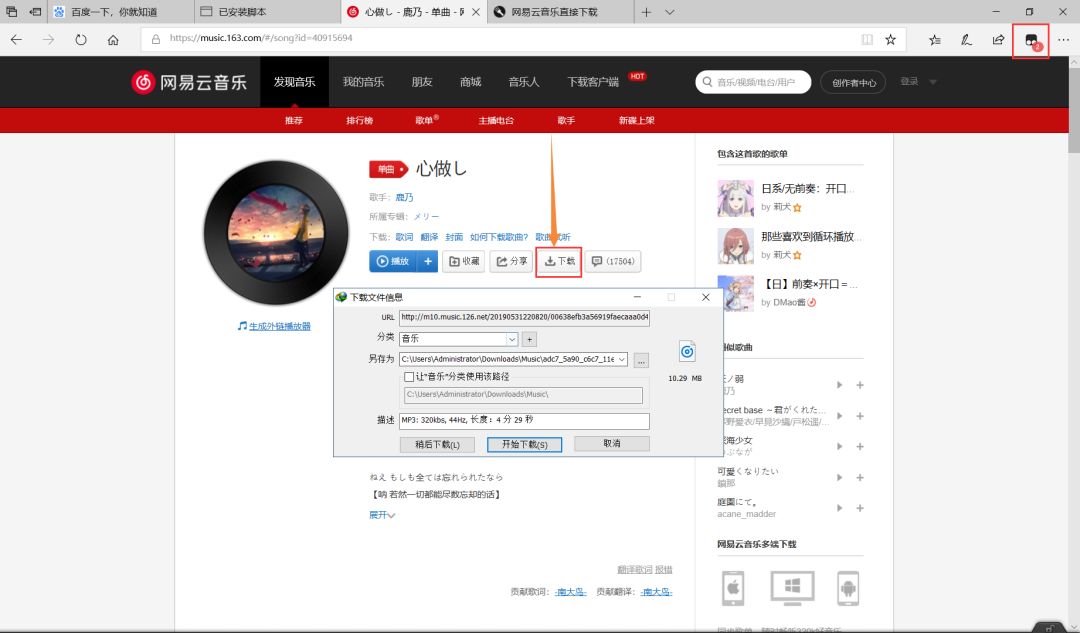This screenshot has width=1080, height=633.
Task: Select 主播电台 in red subnav
Action: 496,121
